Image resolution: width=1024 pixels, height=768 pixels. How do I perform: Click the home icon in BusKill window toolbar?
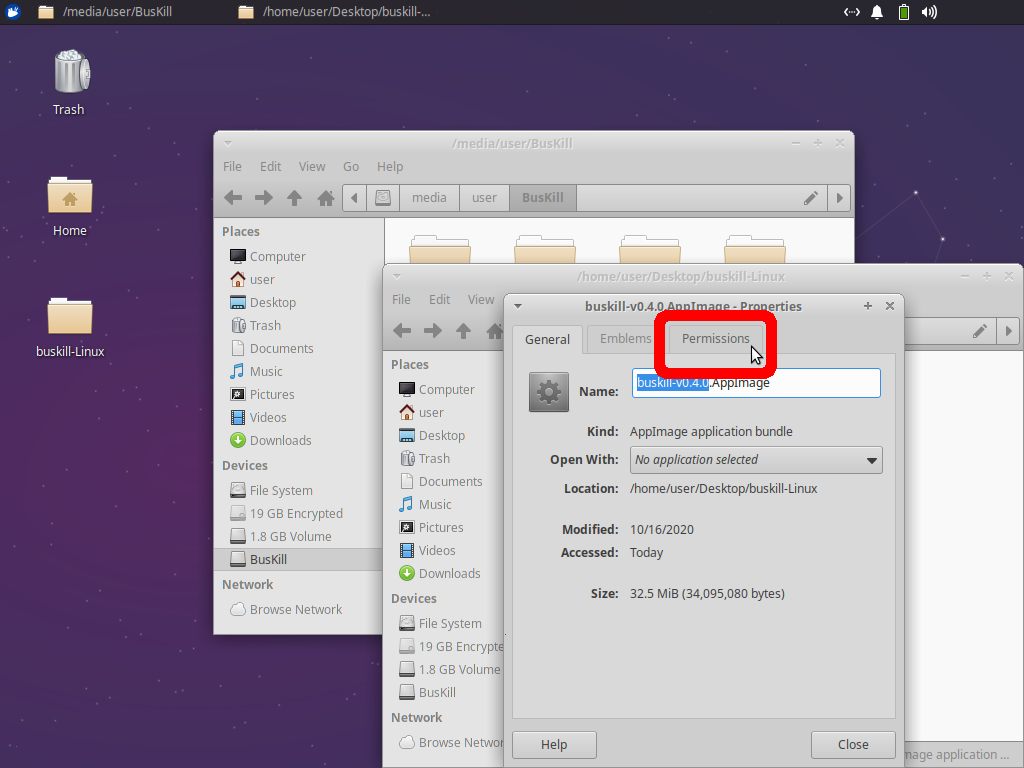325,197
